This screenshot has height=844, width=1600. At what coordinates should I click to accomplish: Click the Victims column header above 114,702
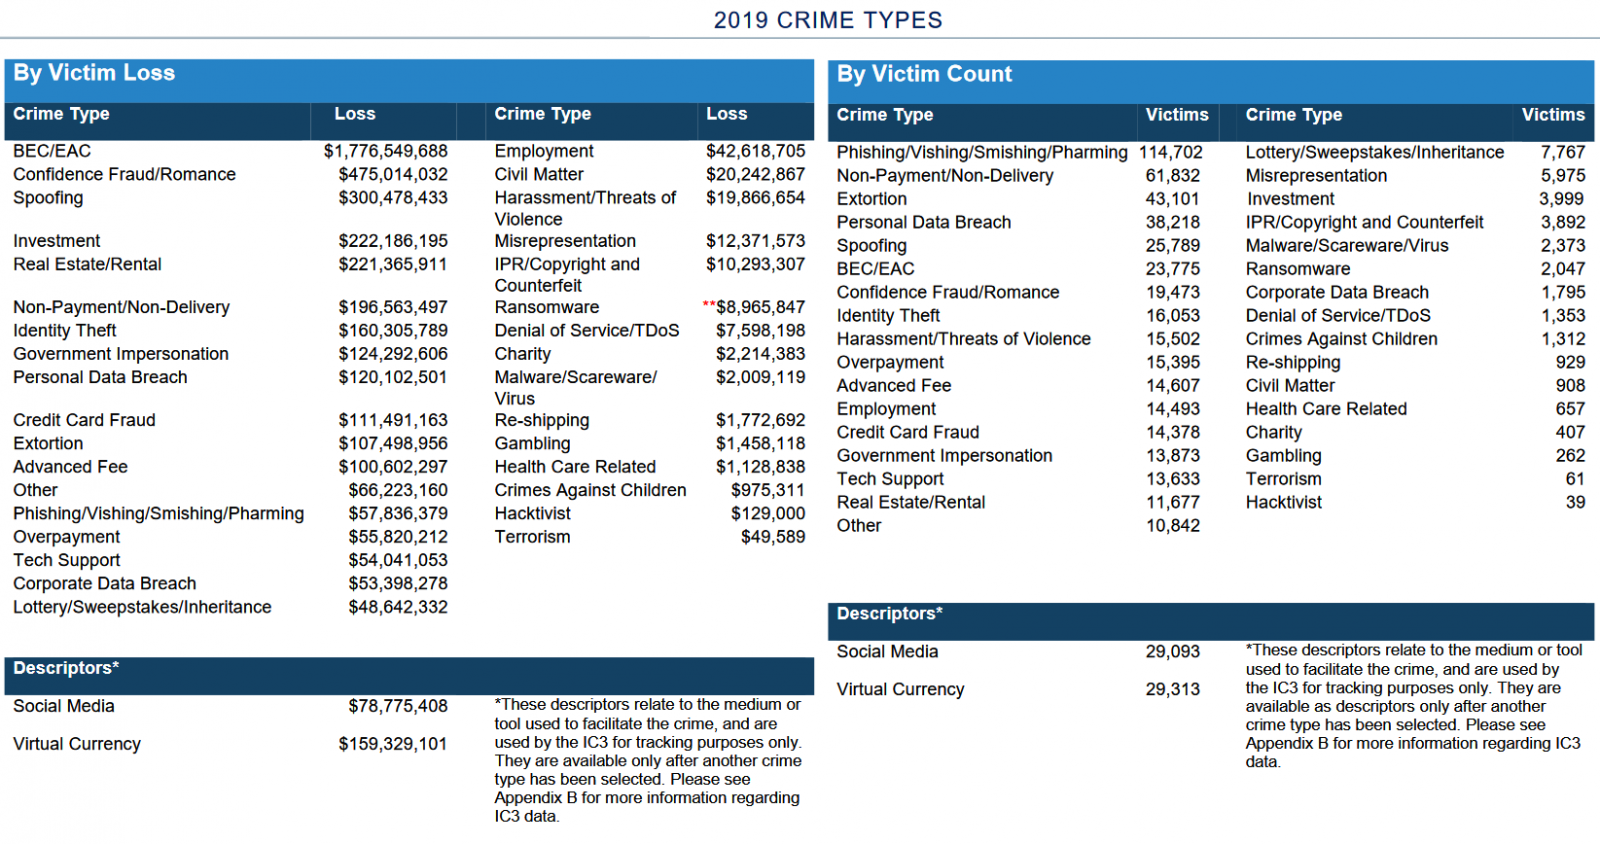(1176, 115)
